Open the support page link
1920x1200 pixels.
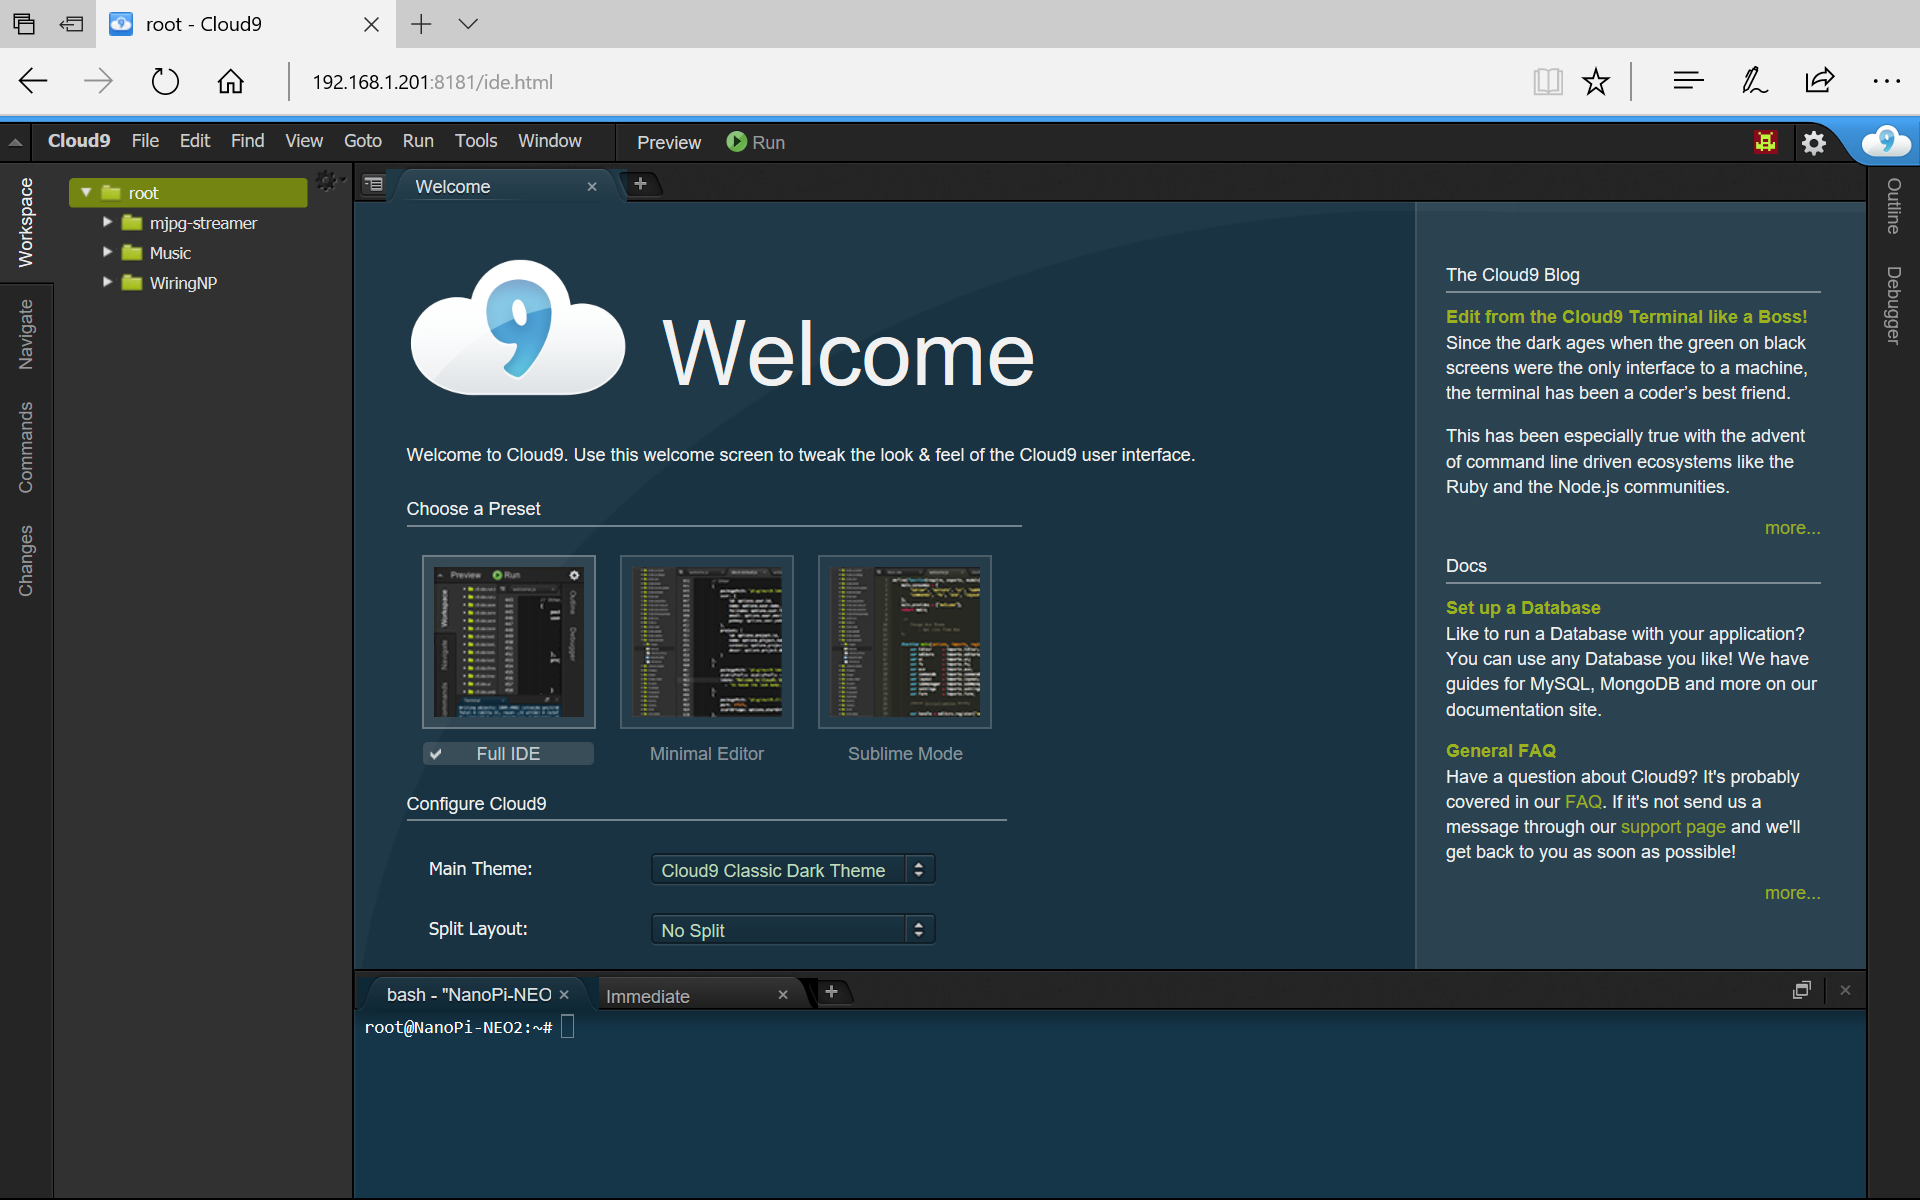coord(1672,827)
